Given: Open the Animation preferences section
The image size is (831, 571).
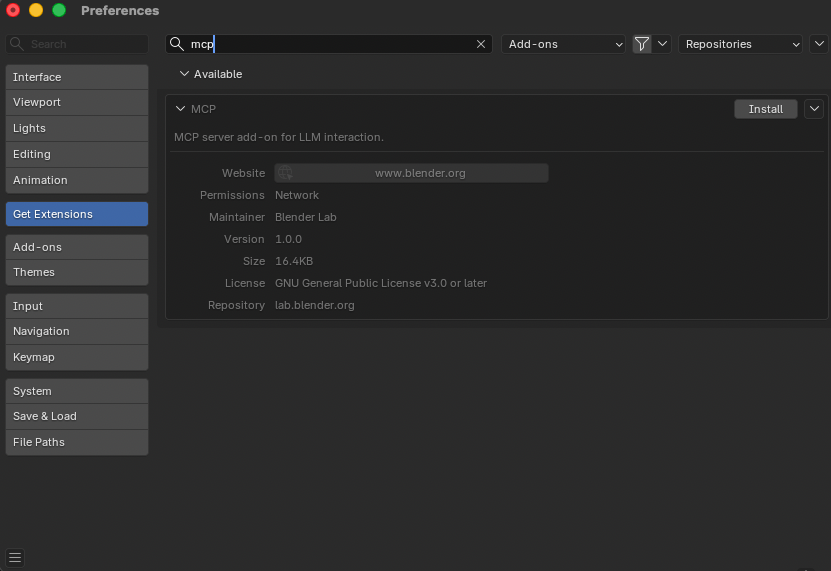Looking at the screenshot, I should (x=77, y=180).
